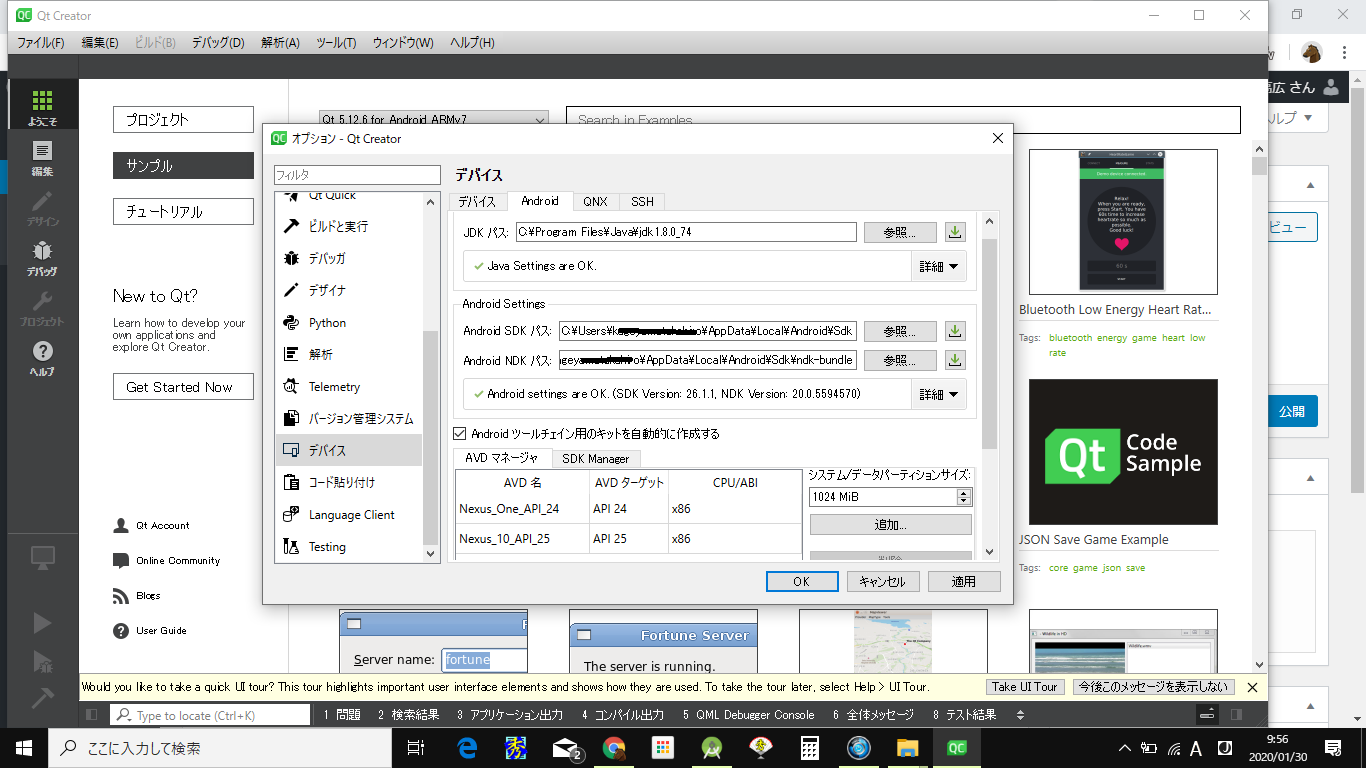Adjust the system partition size spinner
Image resolution: width=1366 pixels, height=768 pixels.
click(964, 497)
